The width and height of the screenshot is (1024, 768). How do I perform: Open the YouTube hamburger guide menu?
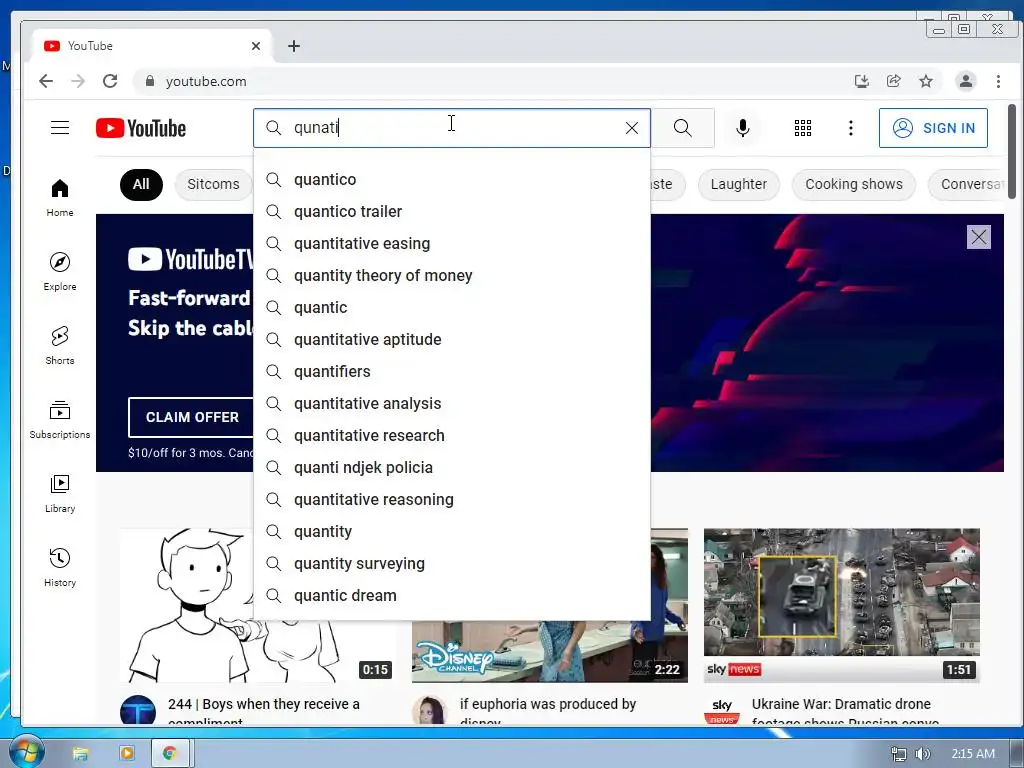click(x=59, y=127)
